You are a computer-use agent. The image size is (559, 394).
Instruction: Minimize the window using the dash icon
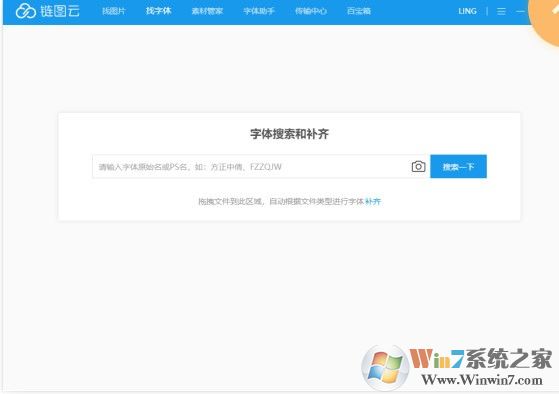coord(520,11)
